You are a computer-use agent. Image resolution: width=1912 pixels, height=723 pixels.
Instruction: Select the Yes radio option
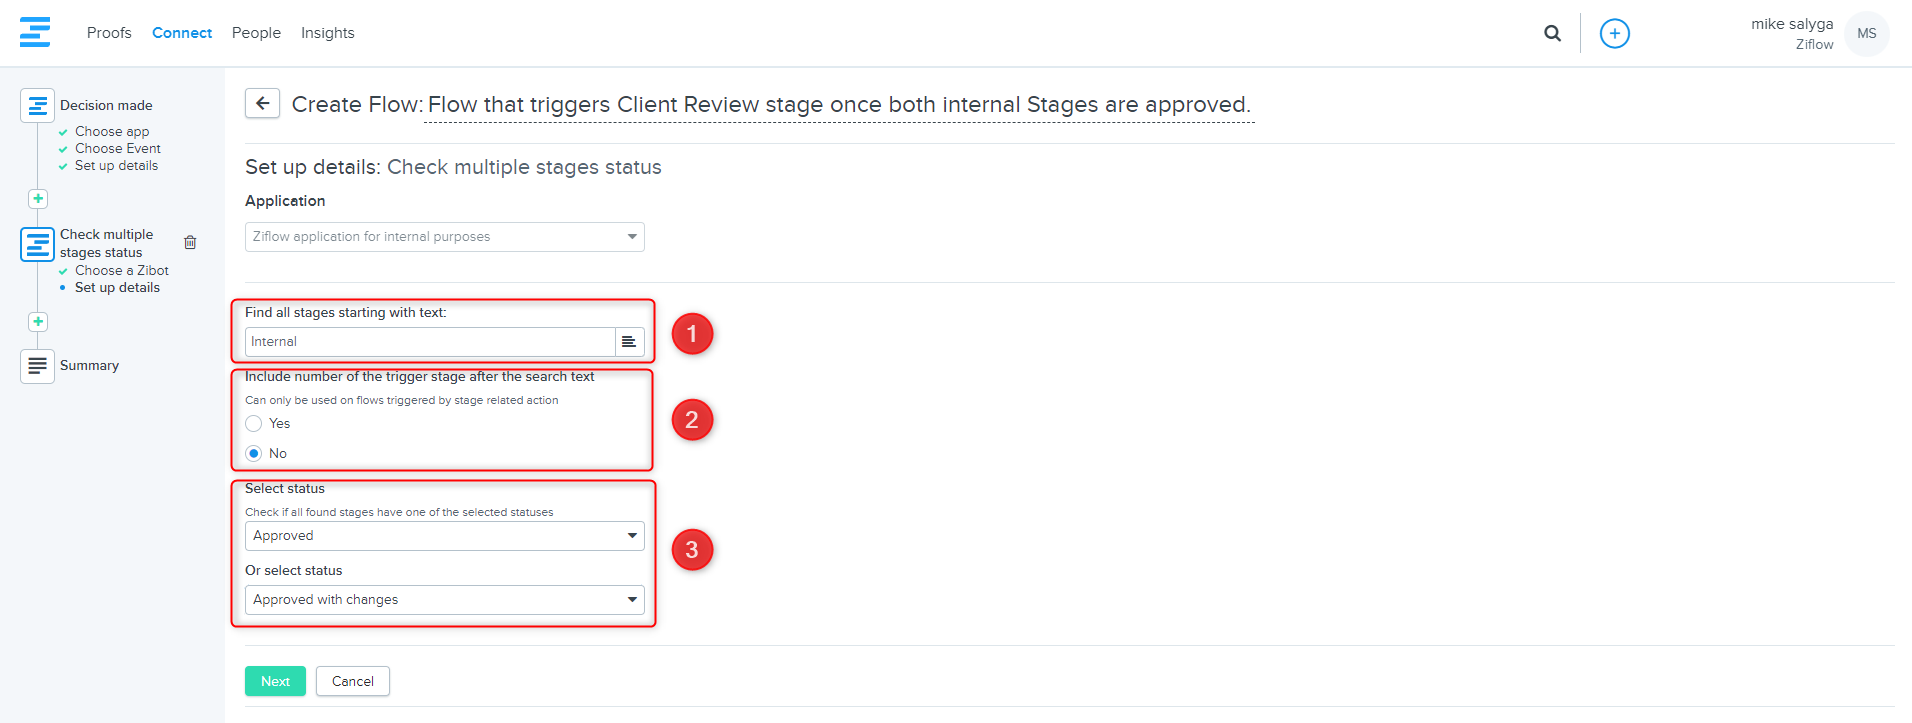point(254,424)
